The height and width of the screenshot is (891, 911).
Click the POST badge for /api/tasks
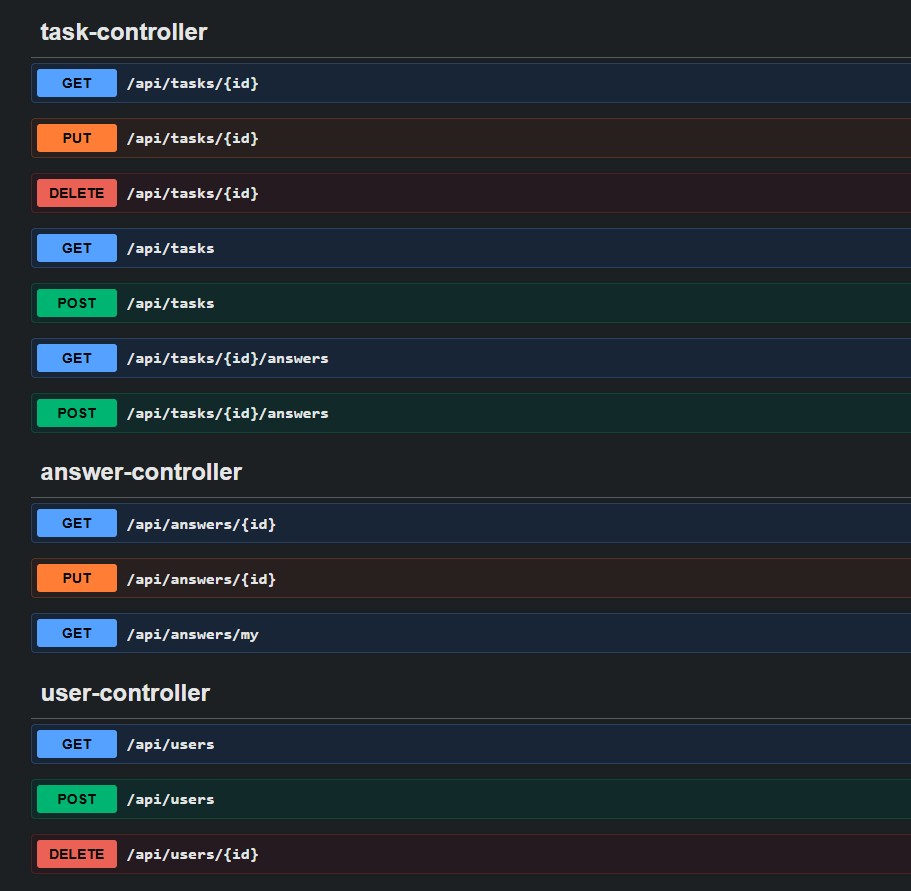coord(77,303)
